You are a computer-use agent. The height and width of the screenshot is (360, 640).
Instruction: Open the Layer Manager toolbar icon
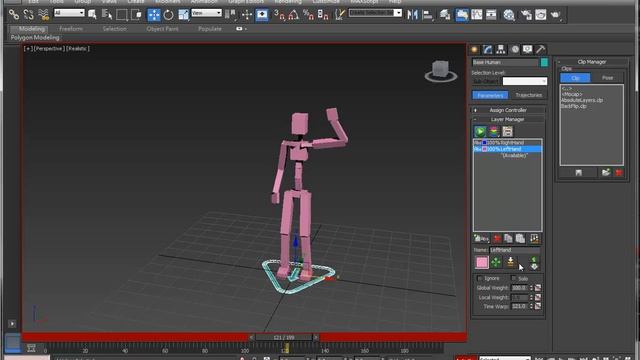445,15
